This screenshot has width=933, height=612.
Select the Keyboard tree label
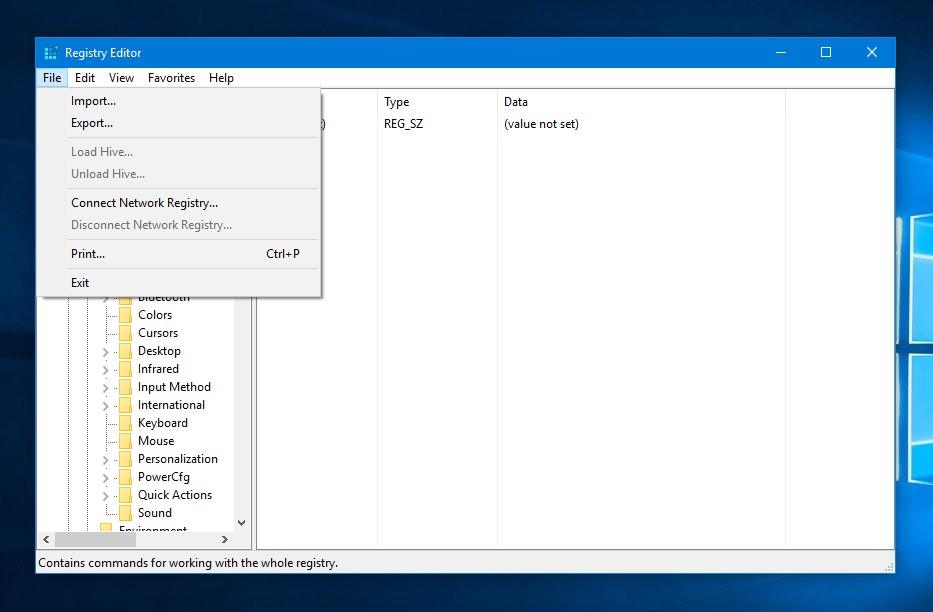tap(162, 423)
